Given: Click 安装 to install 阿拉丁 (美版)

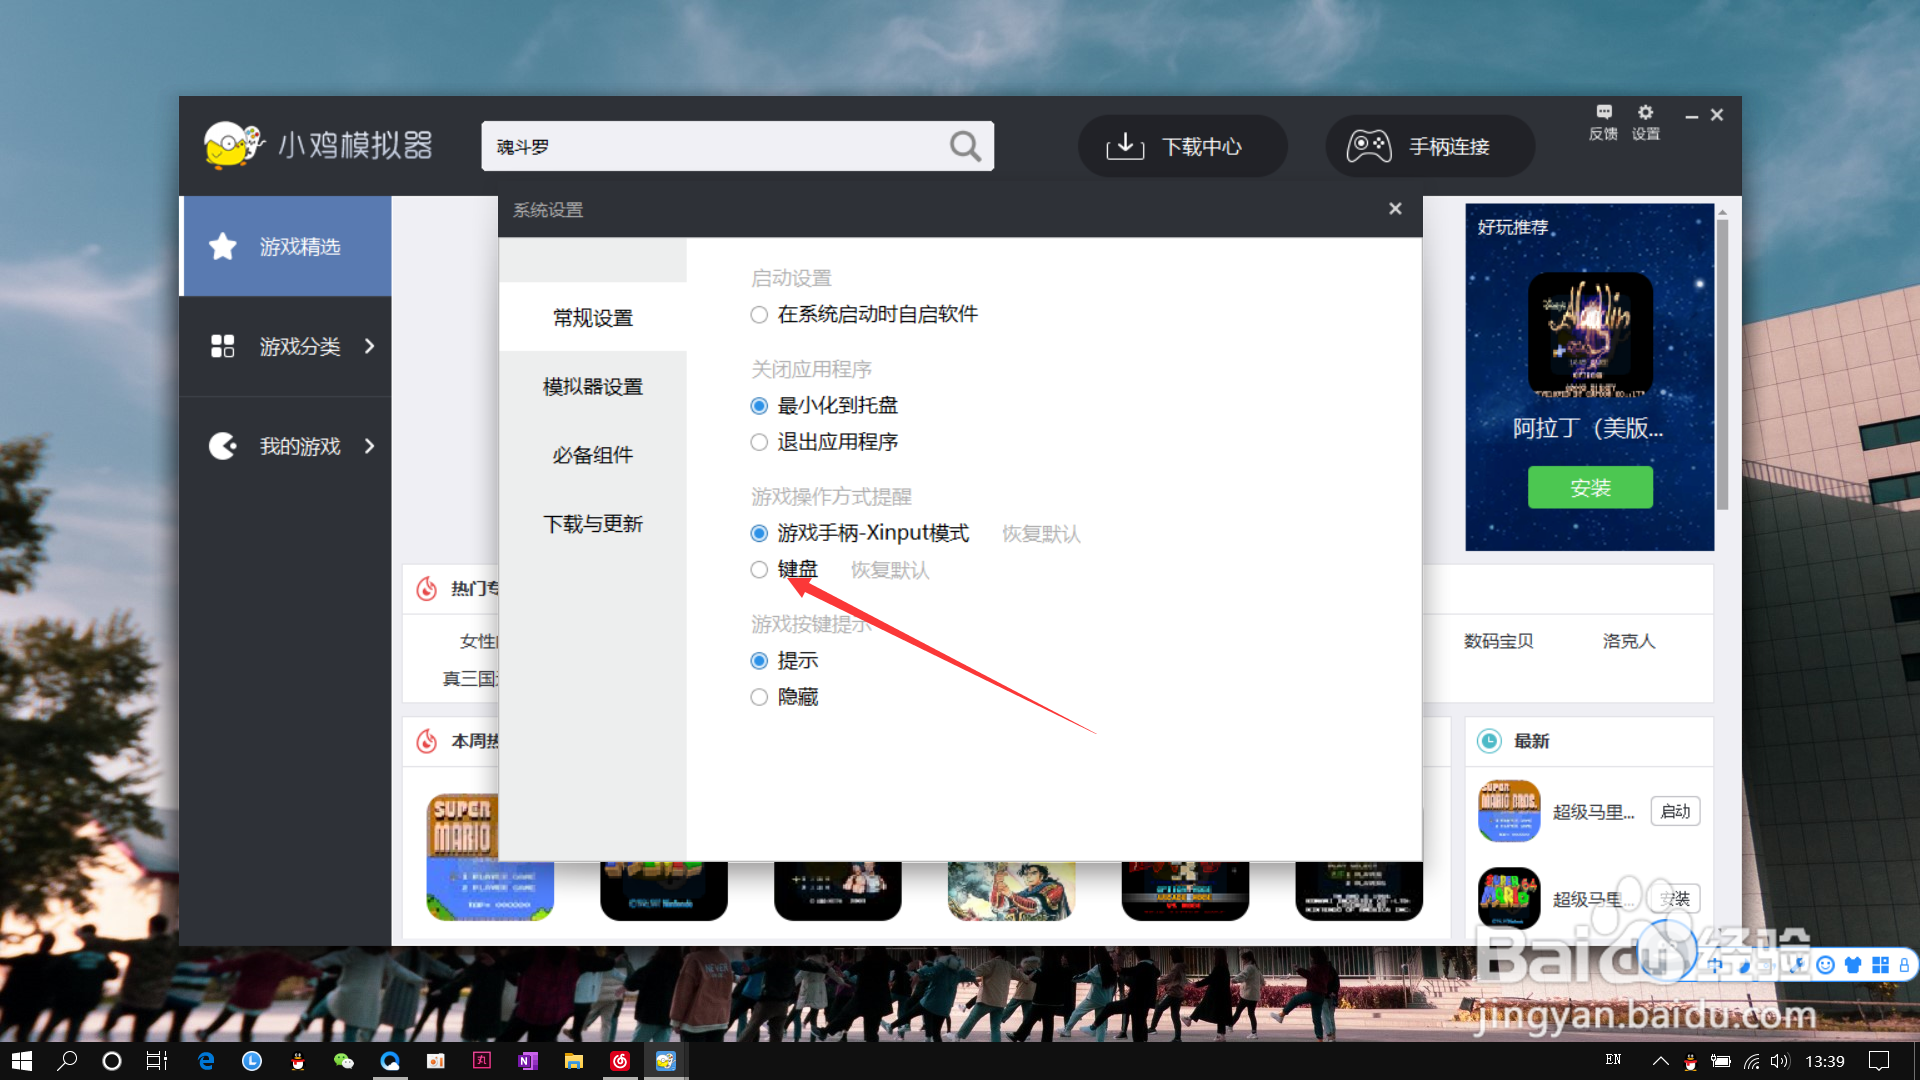Looking at the screenshot, I should [x=1589, y=487].
